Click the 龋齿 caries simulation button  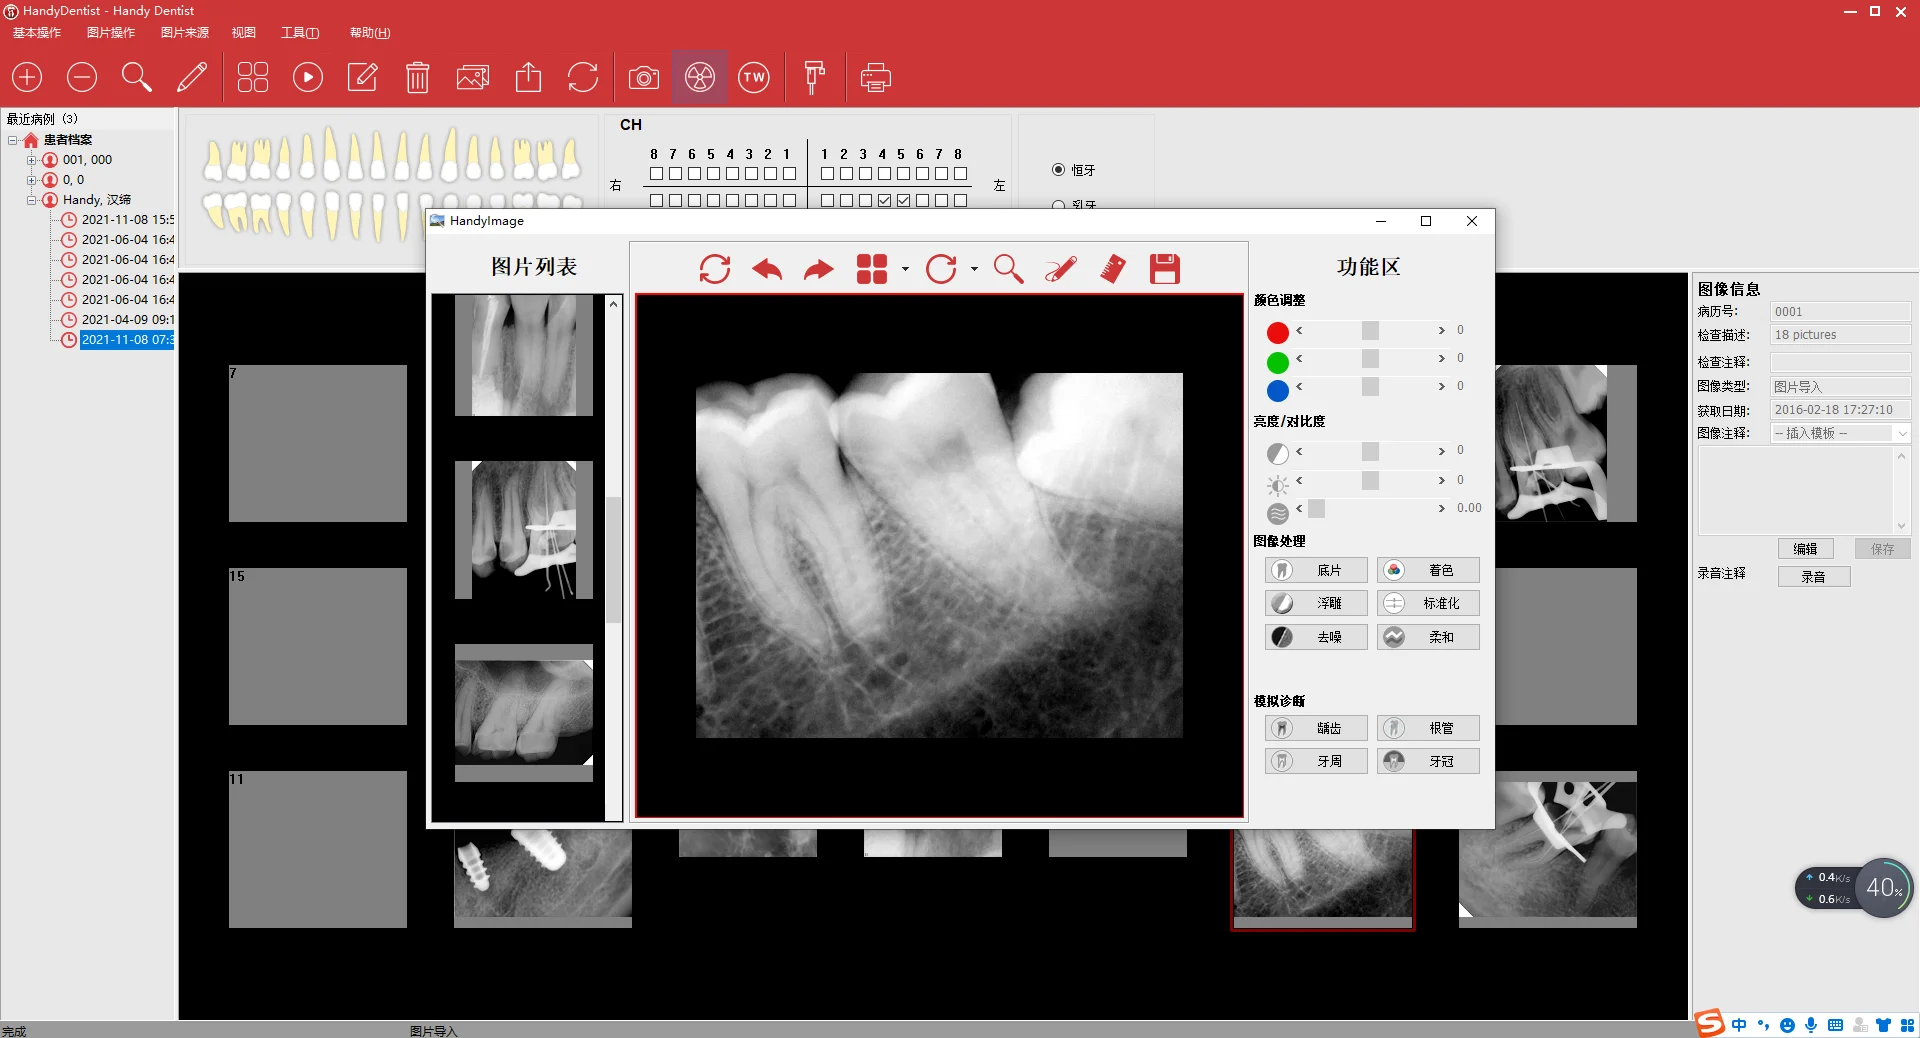(x=1316, y=728)
